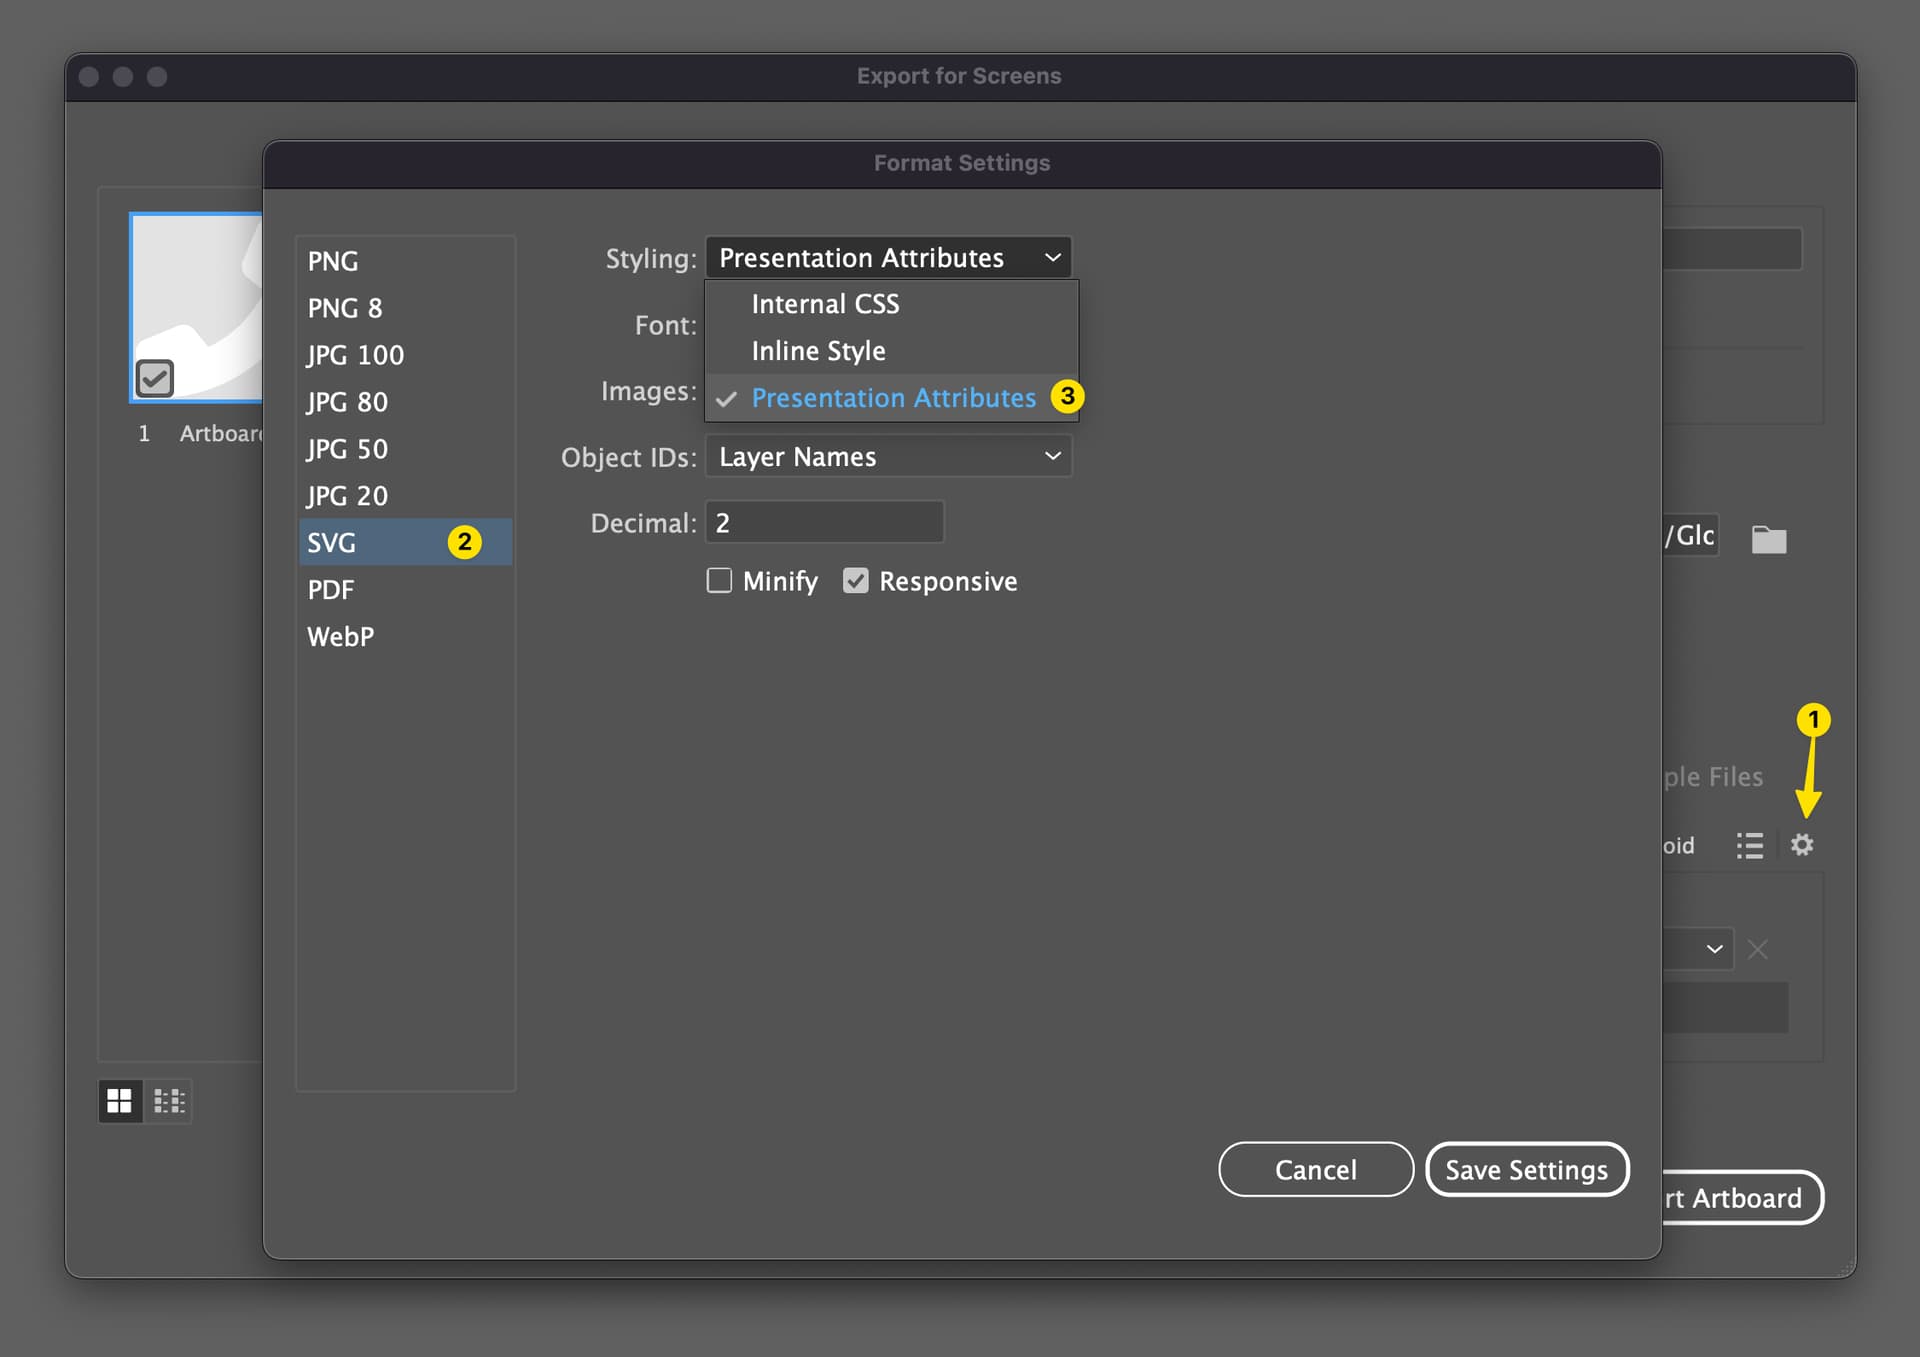Image resolution: width=1920 pixels, height=1357 pixels.
Task: Select WebP format in the list
Action: pos(405,636)
